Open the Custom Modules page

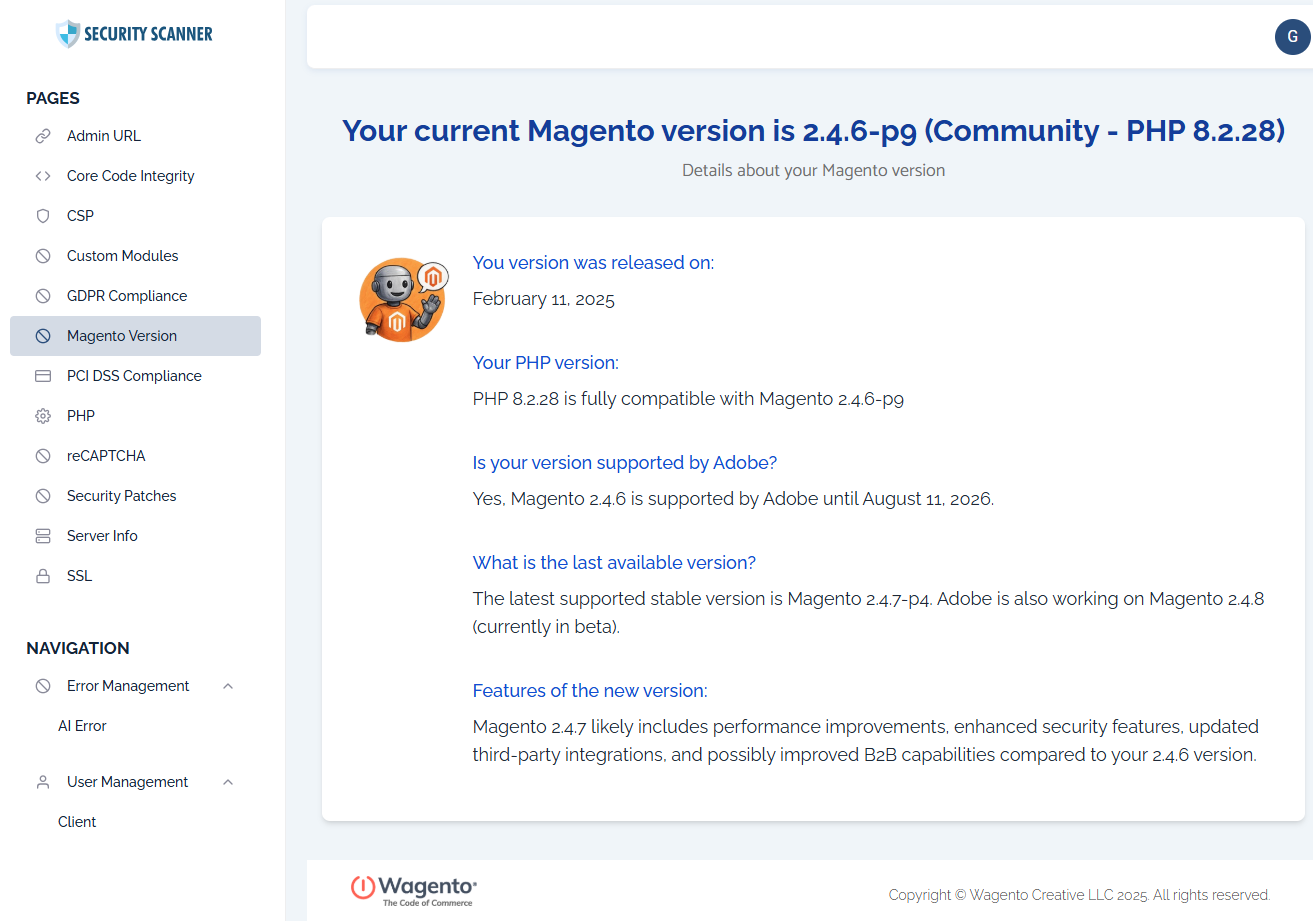point(122,256)
